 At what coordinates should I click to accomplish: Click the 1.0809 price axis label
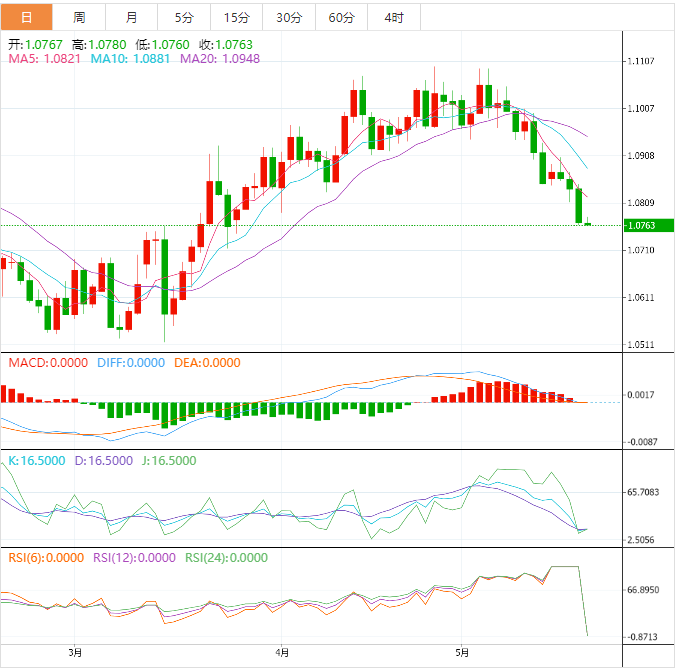pos(641,203)
